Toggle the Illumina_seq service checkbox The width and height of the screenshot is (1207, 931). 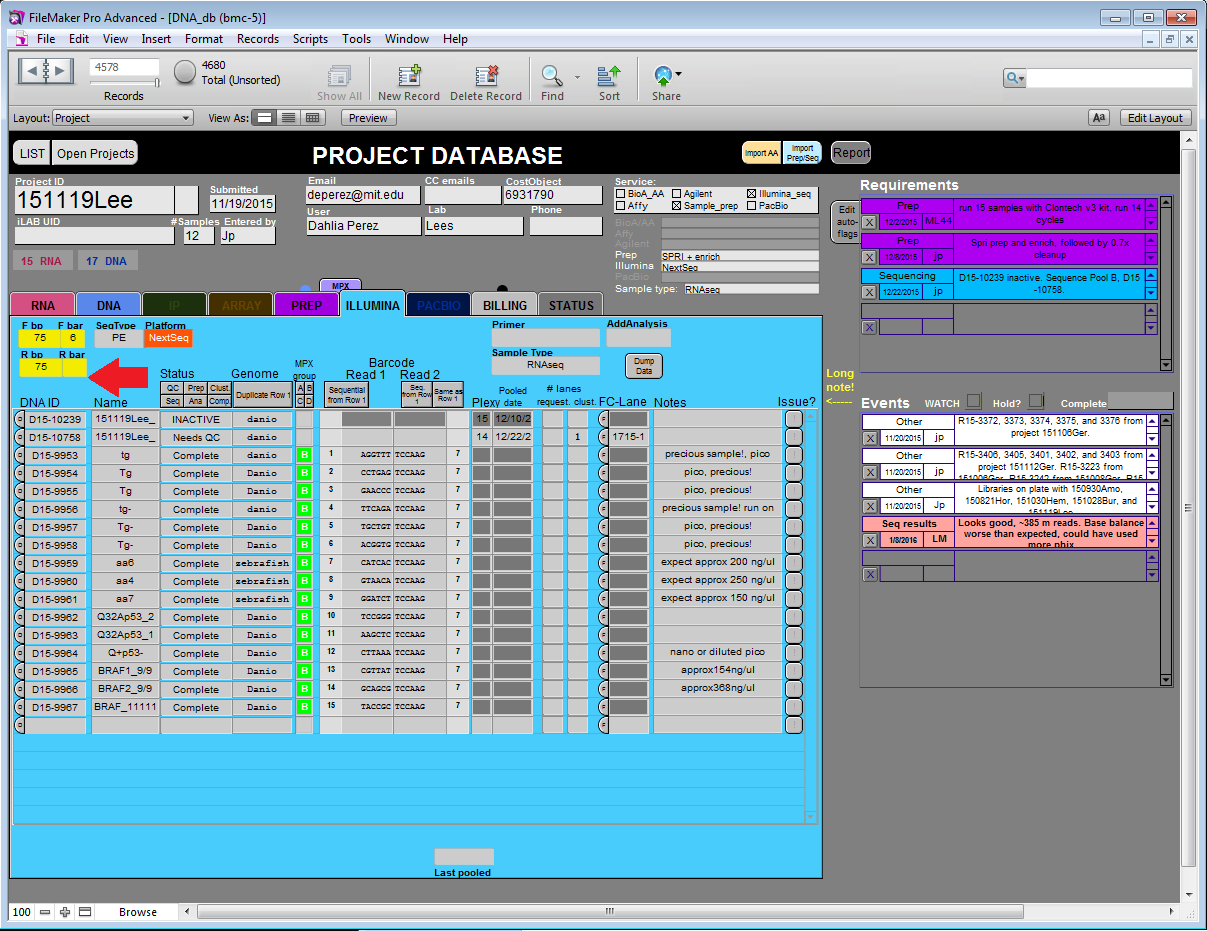tap(752, 194)
